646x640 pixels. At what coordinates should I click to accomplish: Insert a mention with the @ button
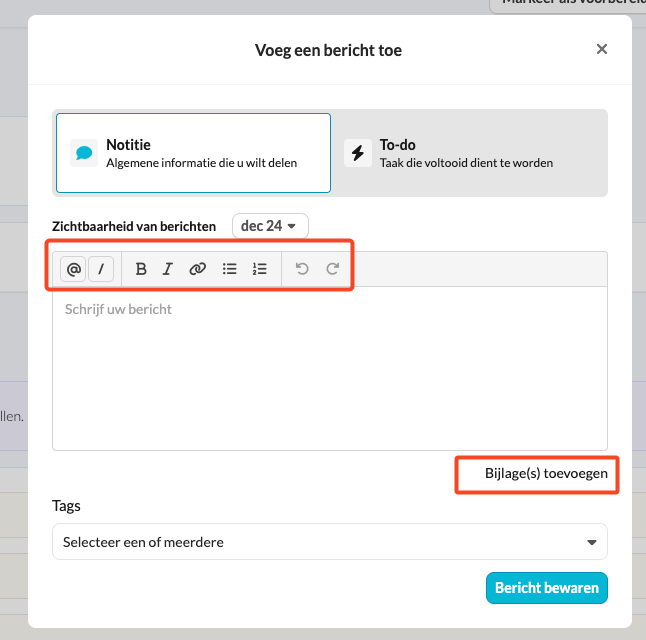73,269
